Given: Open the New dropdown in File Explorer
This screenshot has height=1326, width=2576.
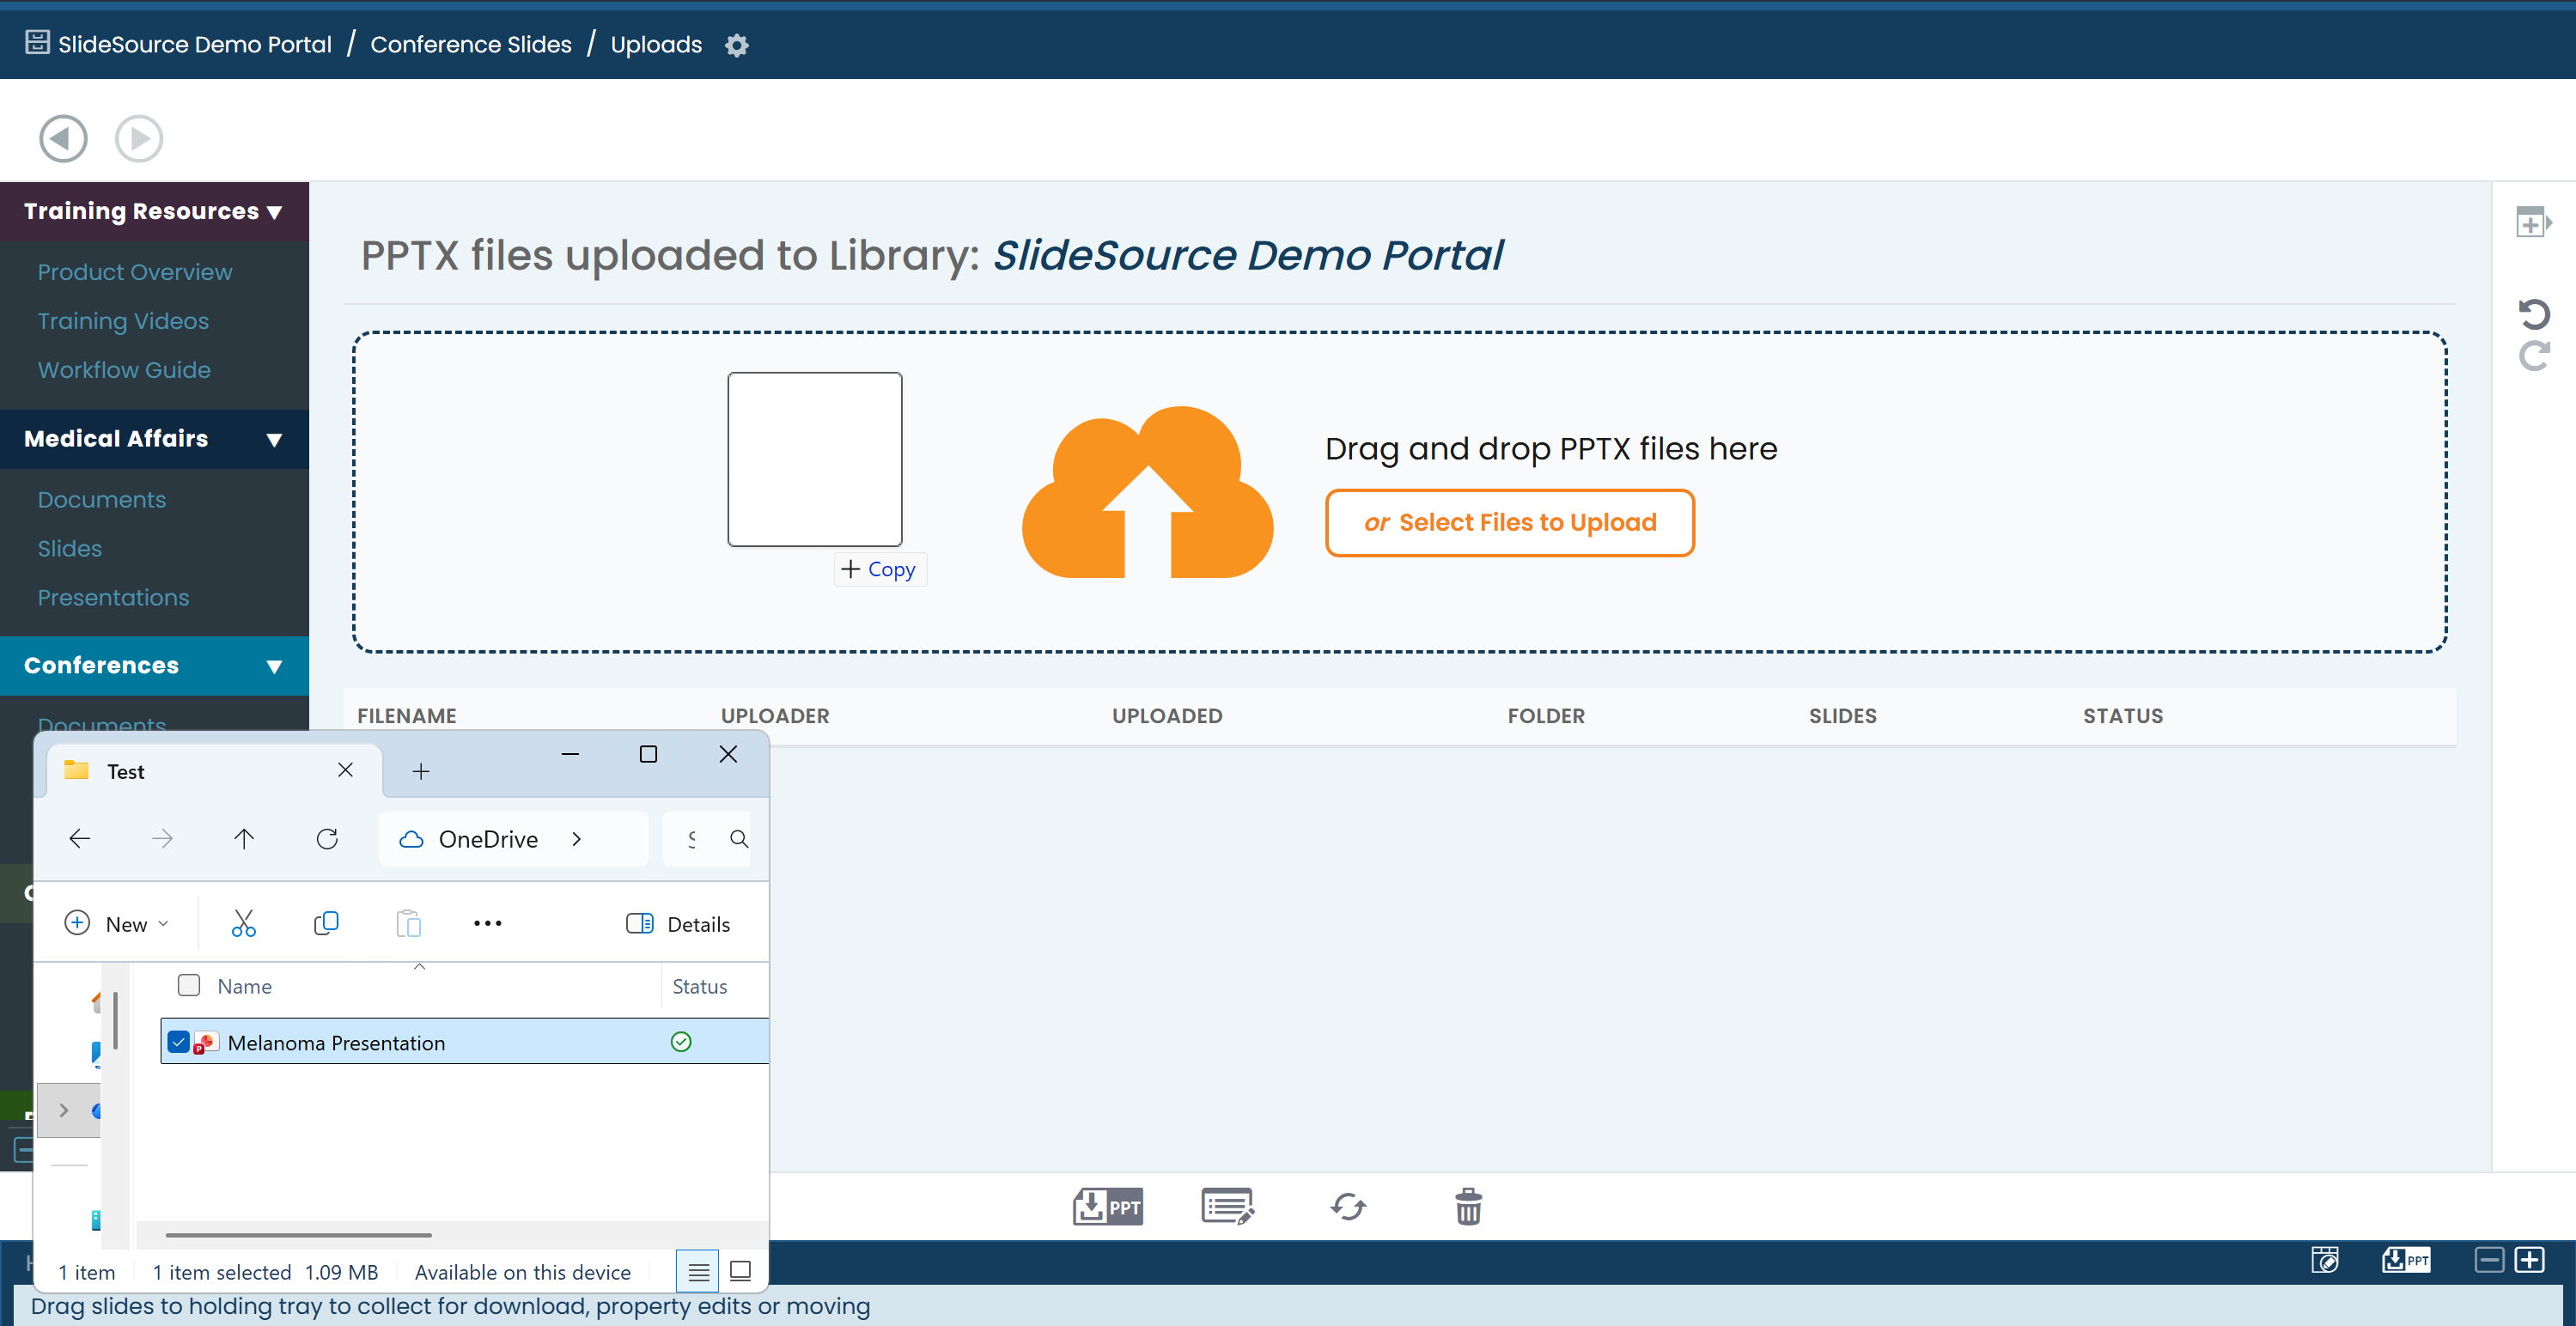Looking at the screenshot, I should (x=117, y=924).
